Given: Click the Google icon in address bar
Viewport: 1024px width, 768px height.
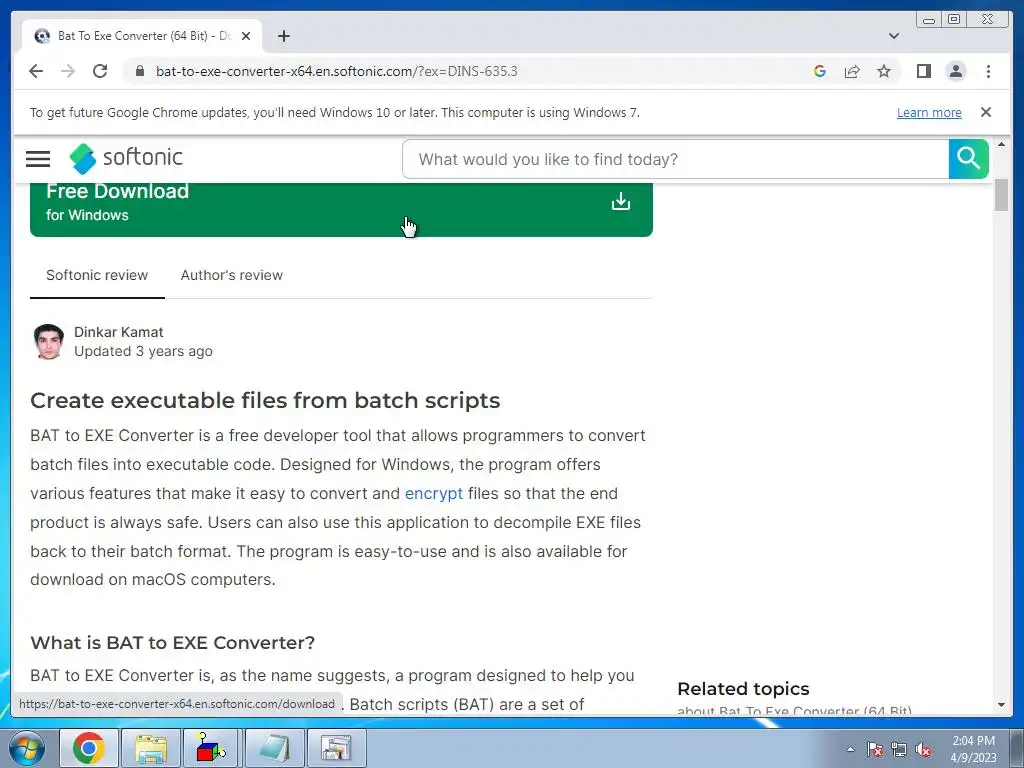Looking at the screenshot, I should click(x=820, y=71).
